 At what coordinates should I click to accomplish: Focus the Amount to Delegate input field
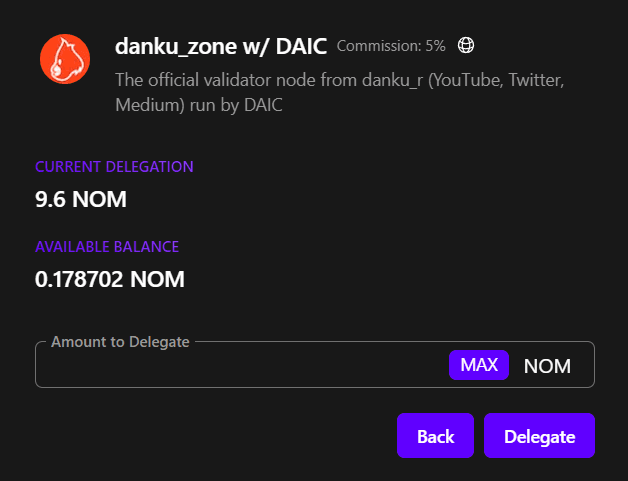240,366
